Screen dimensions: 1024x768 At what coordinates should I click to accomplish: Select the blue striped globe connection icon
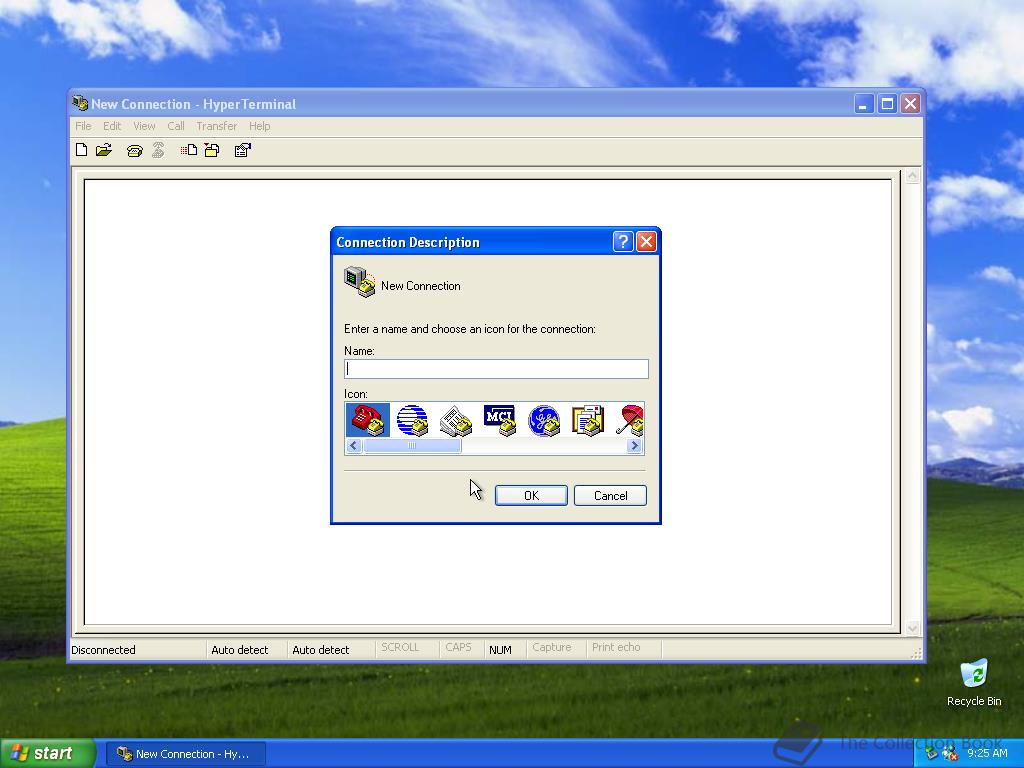click(x=412, y=420)
